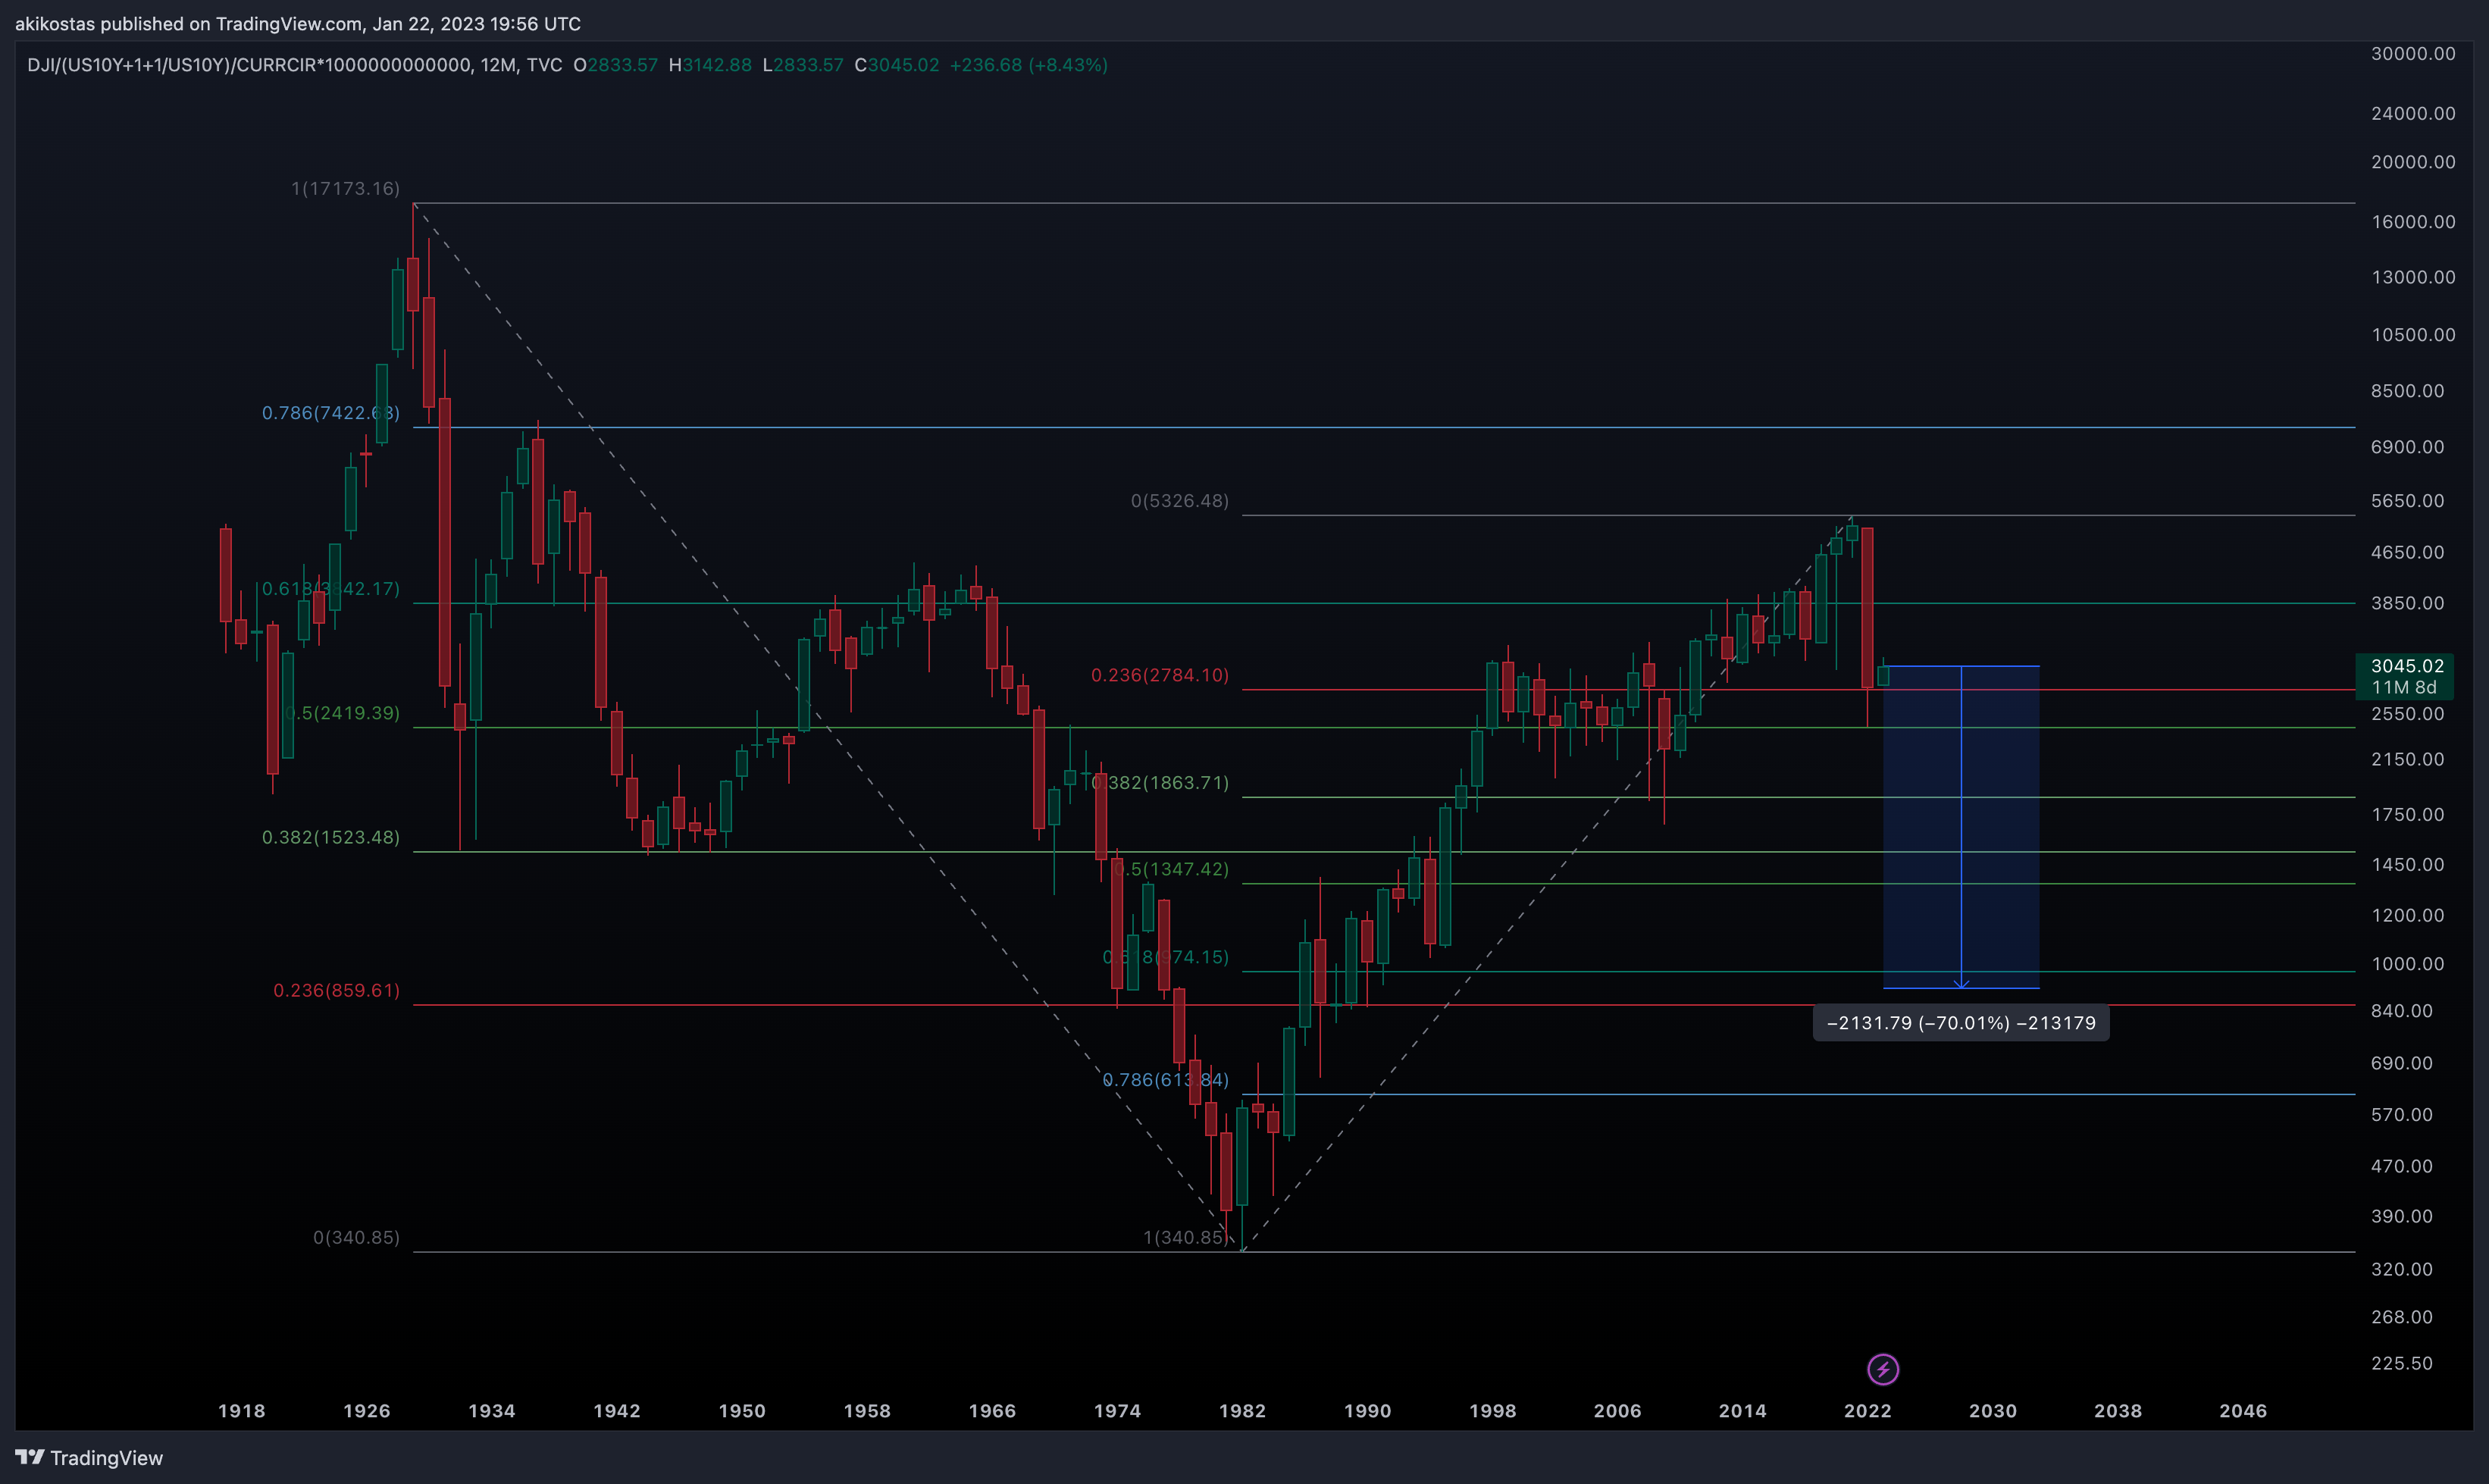
Task: Click the close value C3045.02
Action: pos(897,65)
